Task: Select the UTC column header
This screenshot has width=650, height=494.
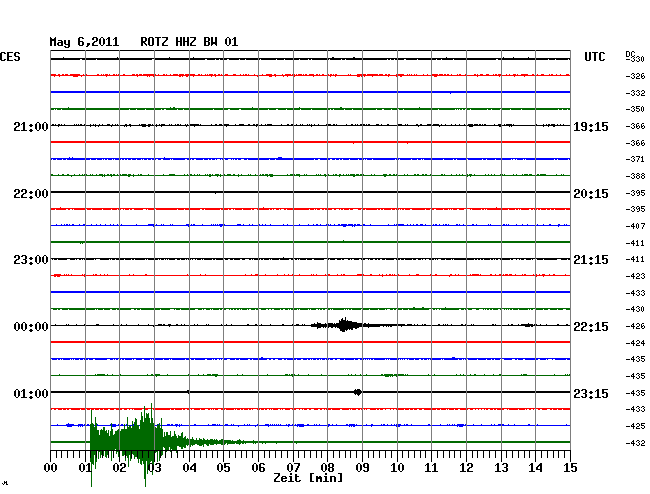Action: coord(594,57)
